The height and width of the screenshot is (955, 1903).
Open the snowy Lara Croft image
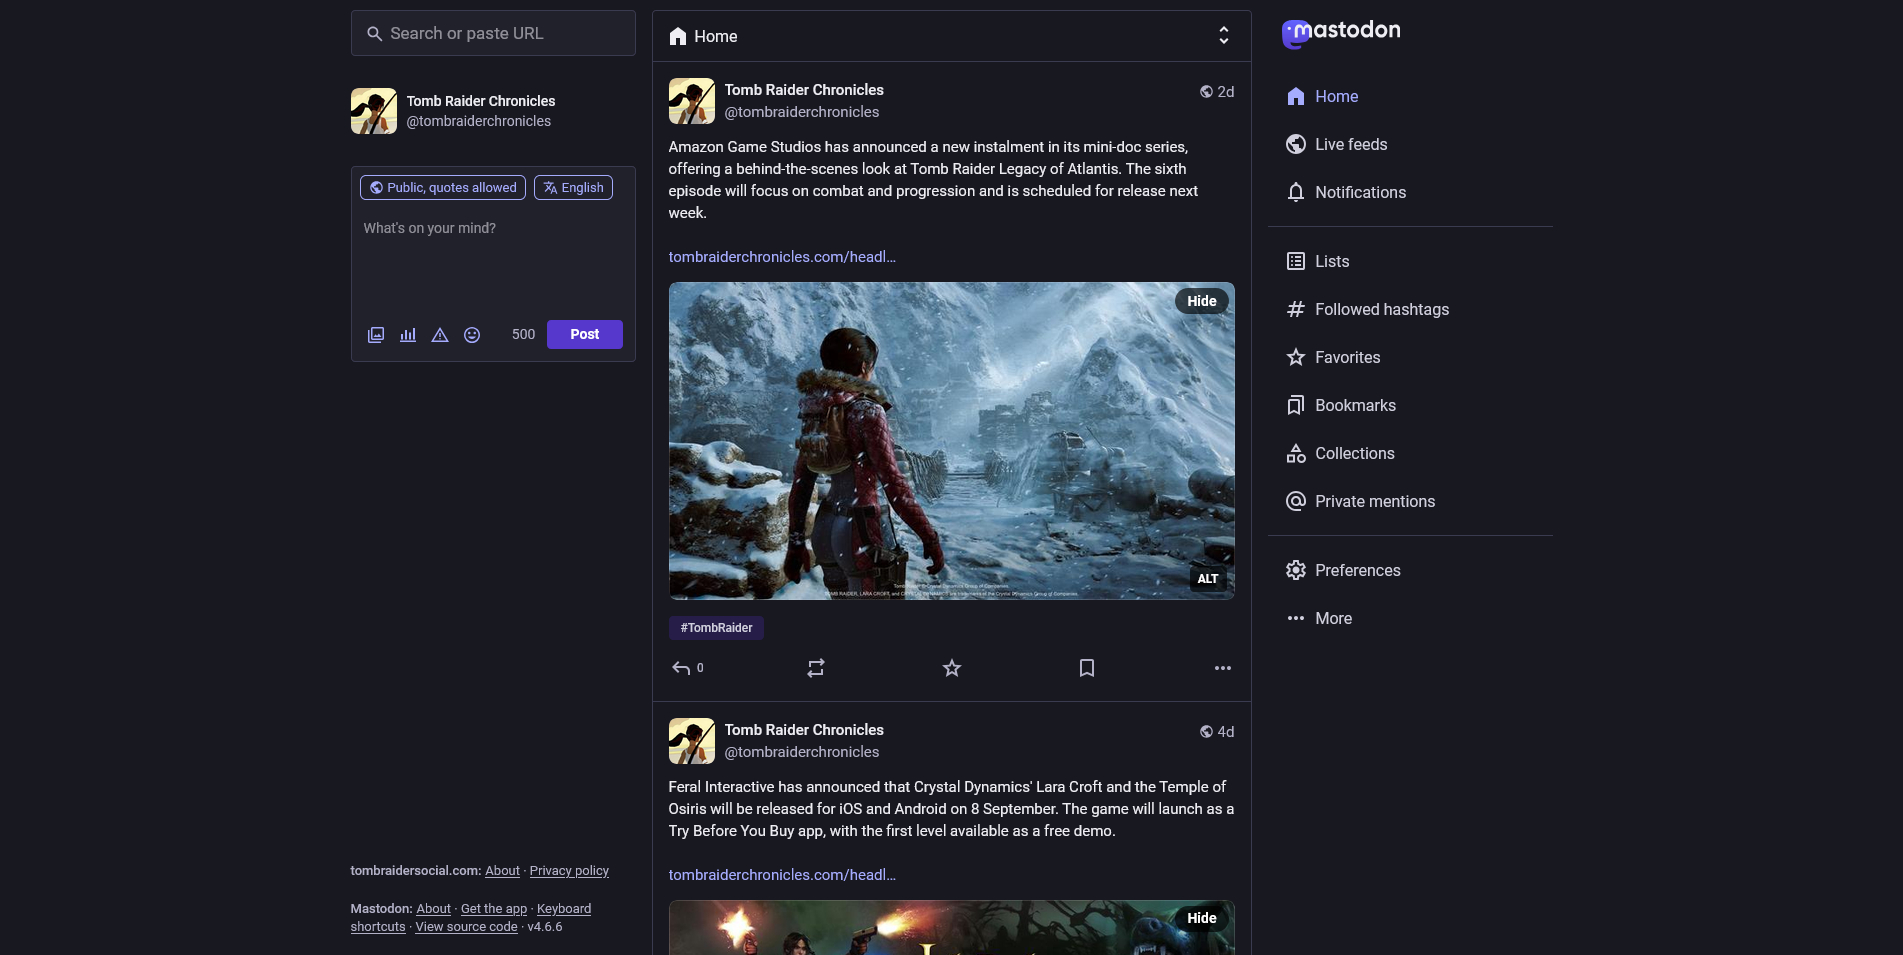pos(951,441)
